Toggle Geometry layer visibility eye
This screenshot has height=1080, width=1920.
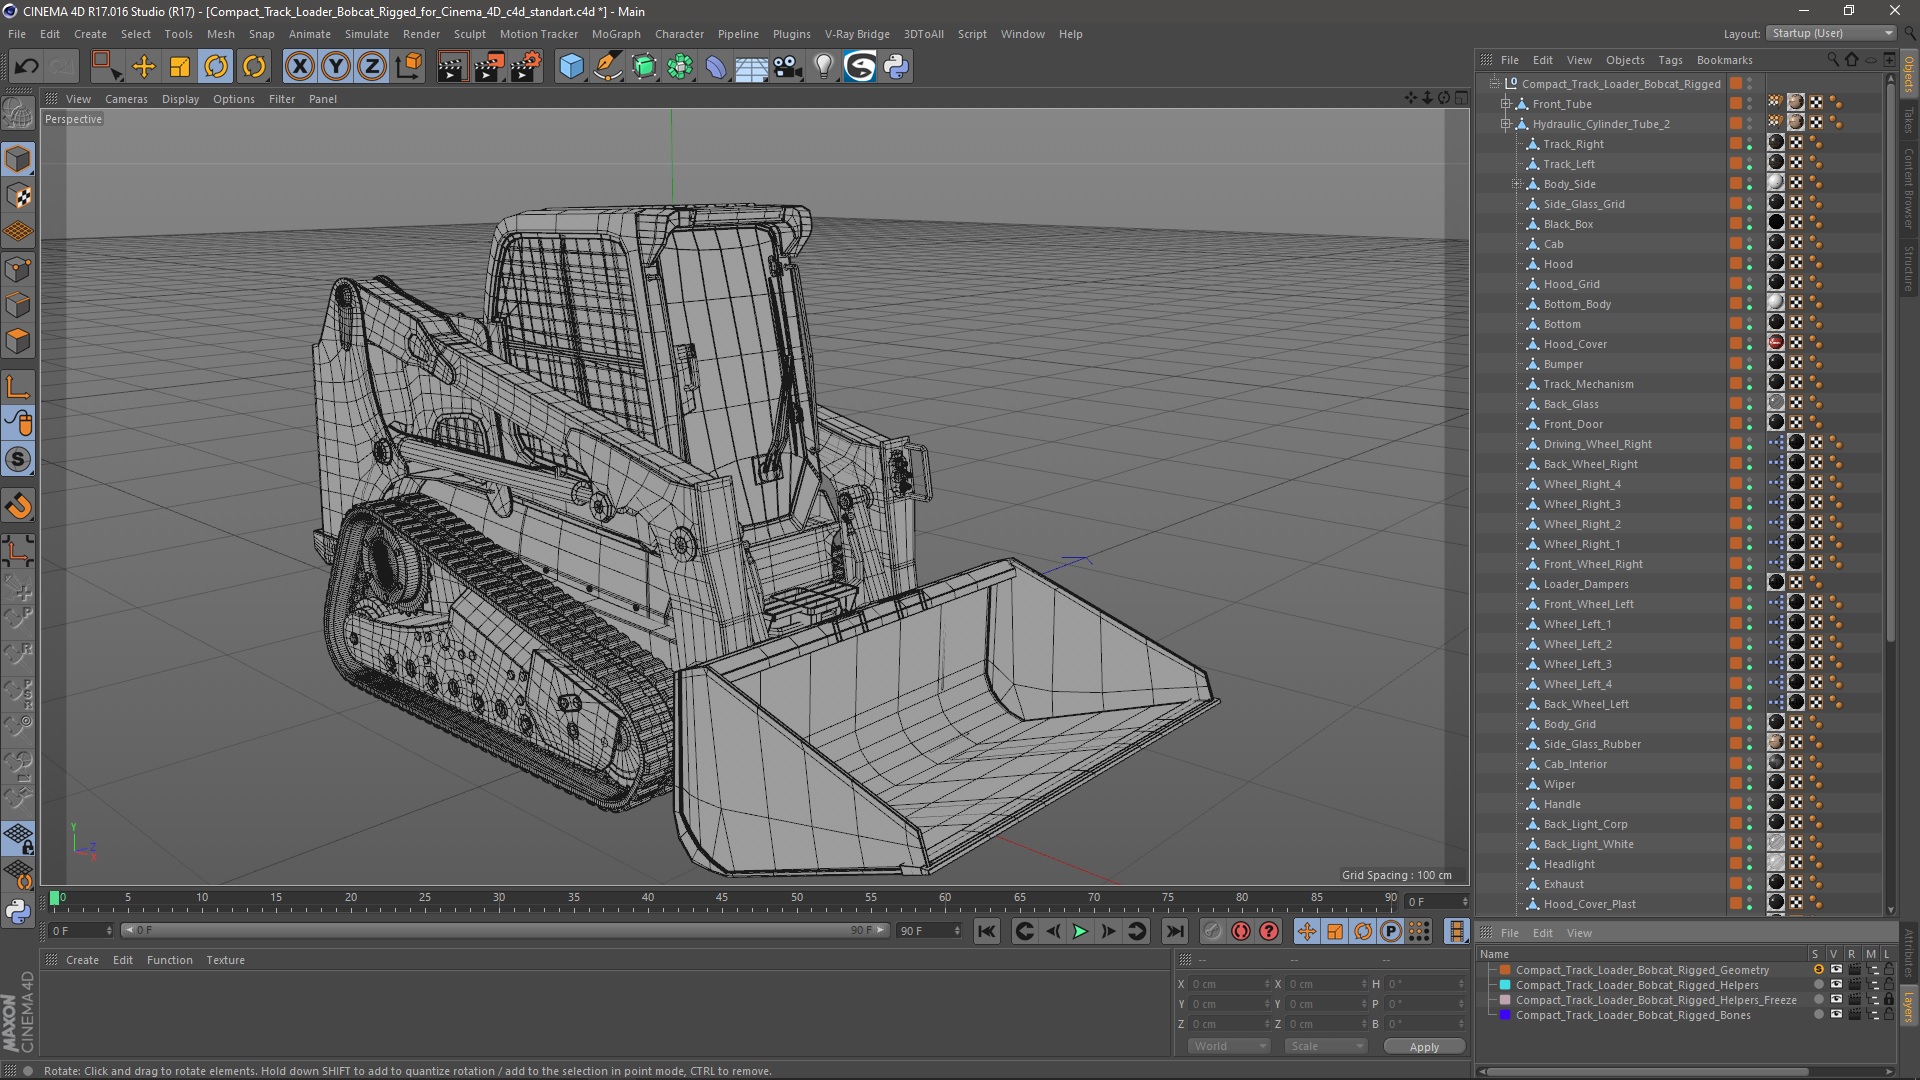[x=1836, y=969]
